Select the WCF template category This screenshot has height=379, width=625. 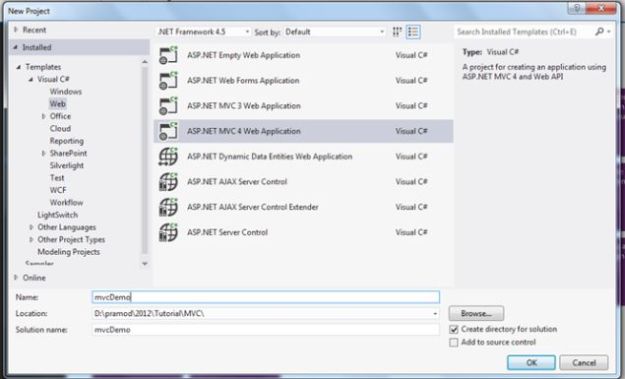coord(58,190)
